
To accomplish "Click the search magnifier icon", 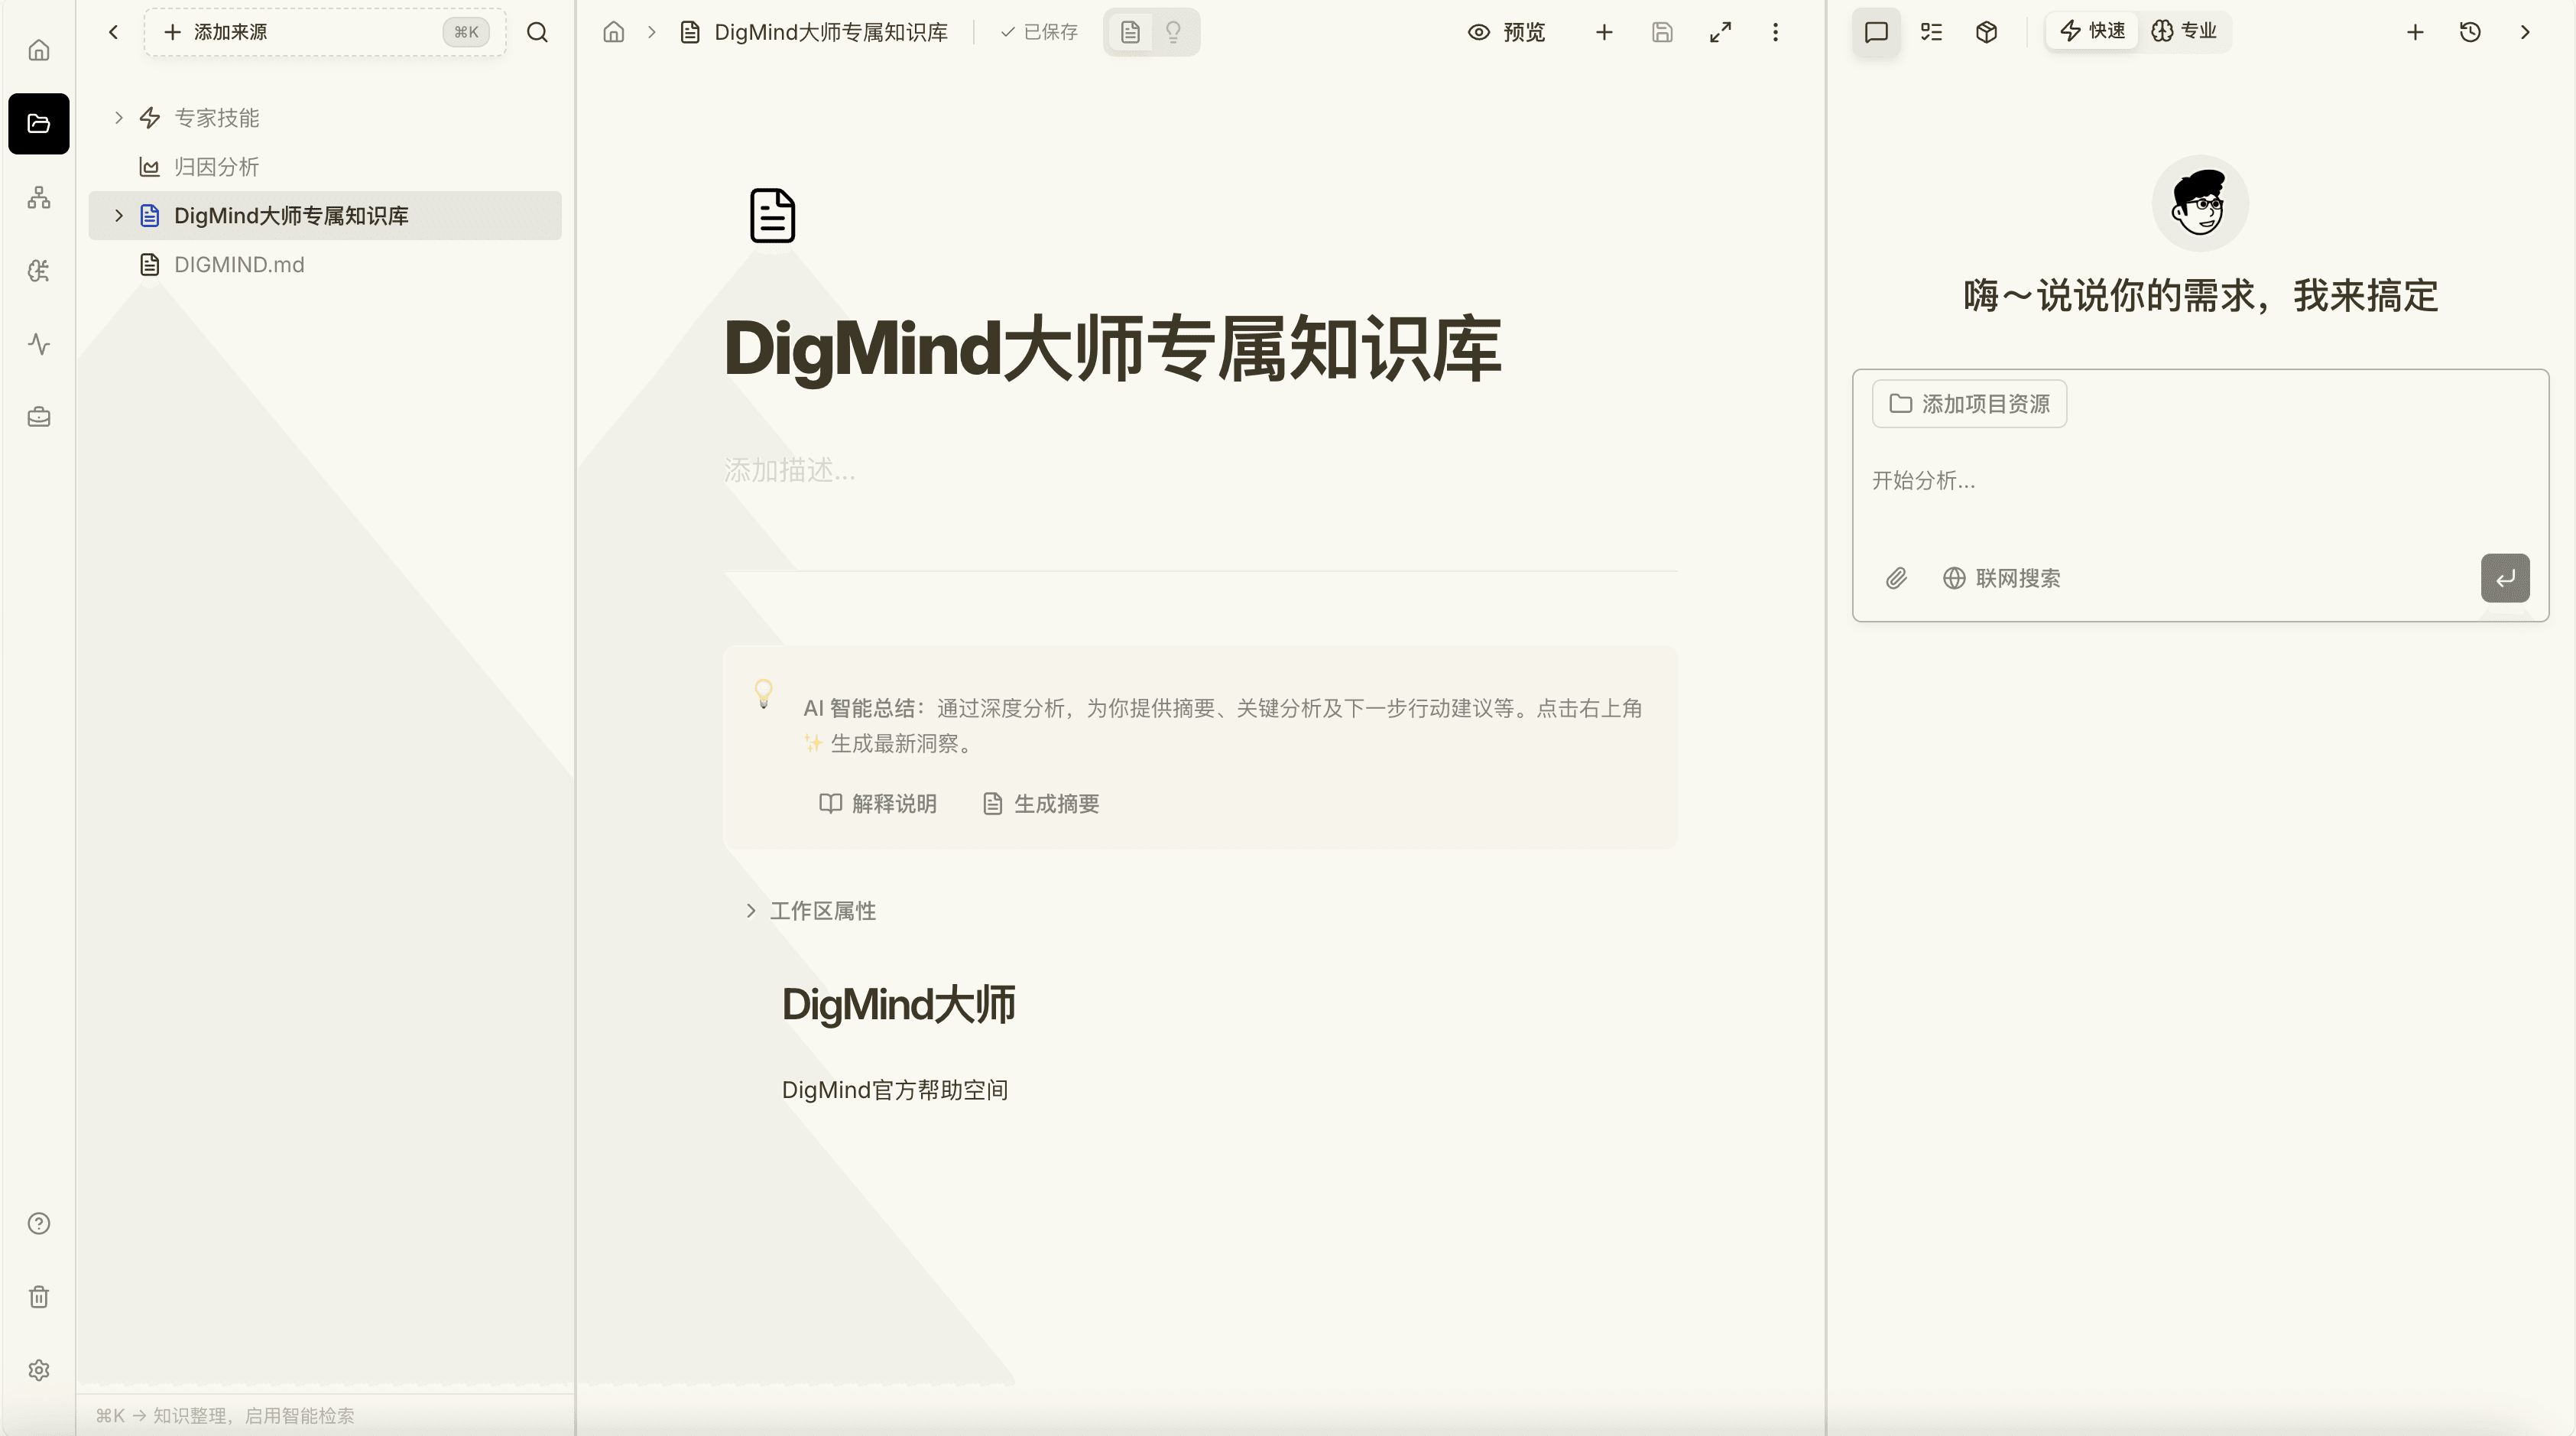I will click(537, 32).
